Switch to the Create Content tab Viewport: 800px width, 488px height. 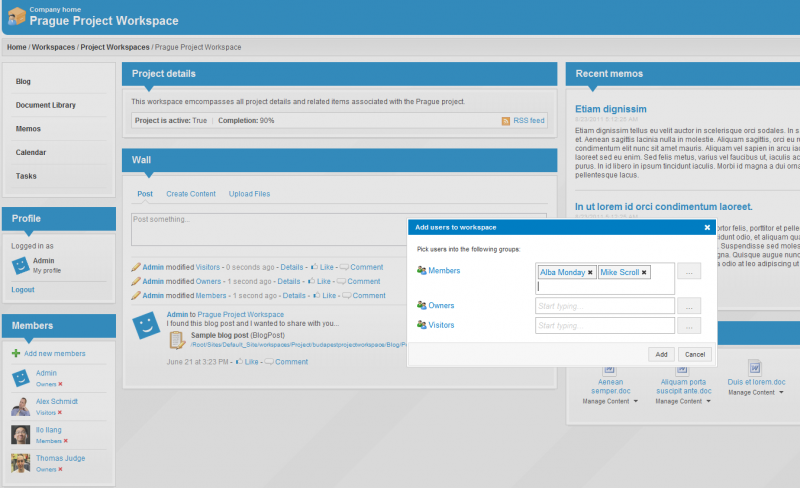tap(191, 194)
